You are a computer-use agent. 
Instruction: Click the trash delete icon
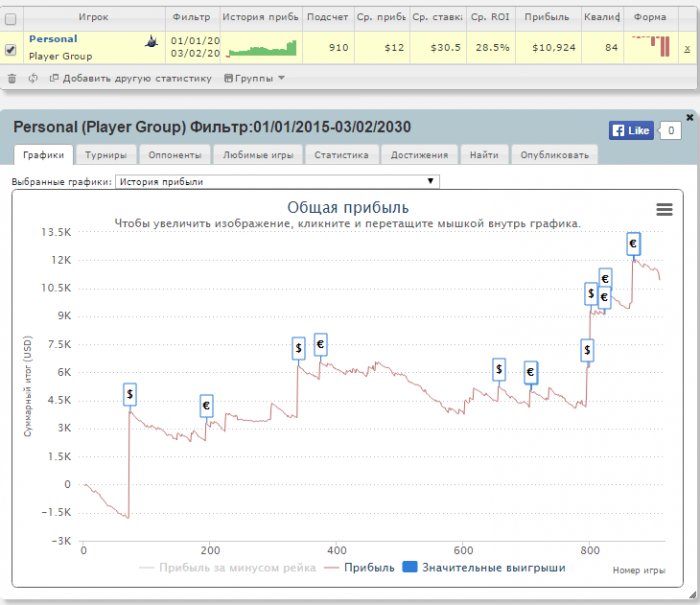pyautogui.click(x=12, y=79)
